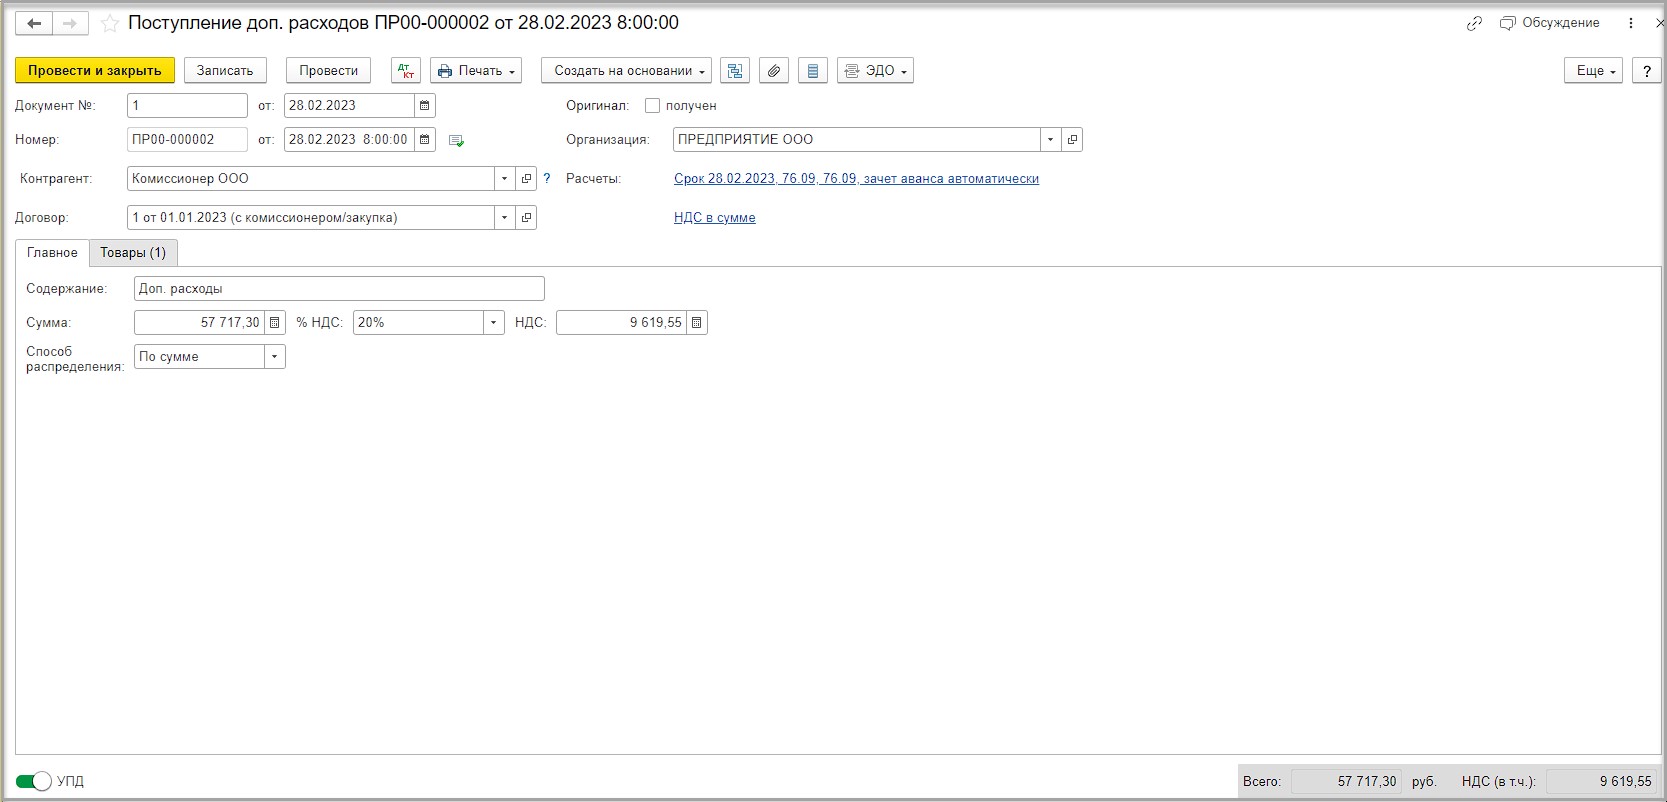
Task: Click Провести и закрыть button
Action: pyautogui.click(x=95, y=71)
